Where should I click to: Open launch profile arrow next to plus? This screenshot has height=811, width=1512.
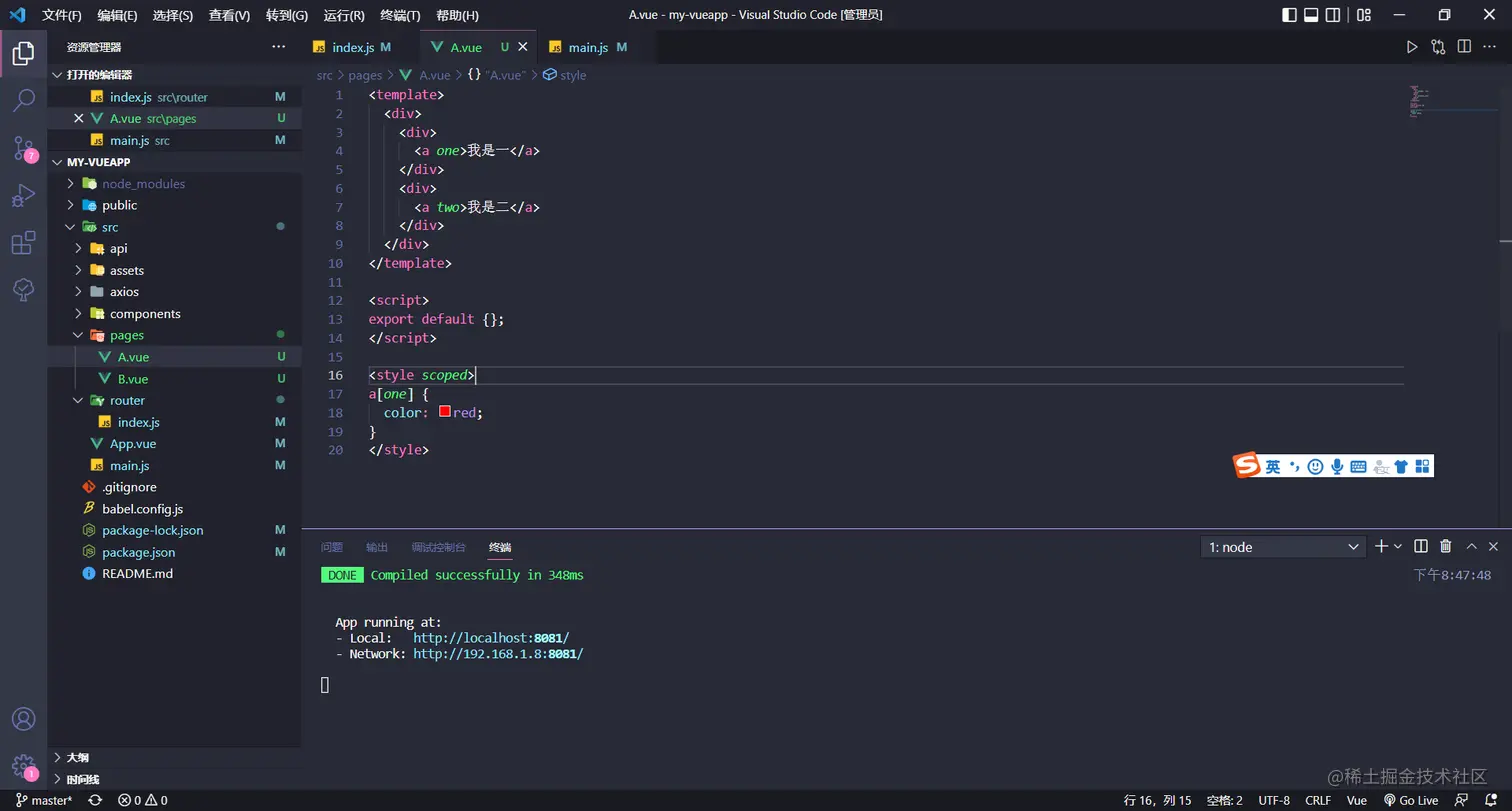tap(1398, 546)
